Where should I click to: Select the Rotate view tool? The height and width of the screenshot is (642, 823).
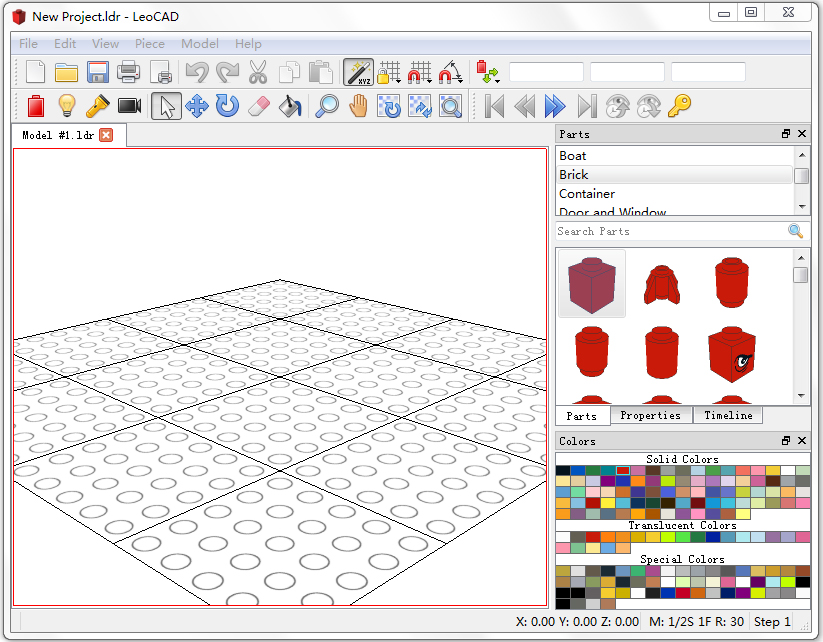pos(389,106)
